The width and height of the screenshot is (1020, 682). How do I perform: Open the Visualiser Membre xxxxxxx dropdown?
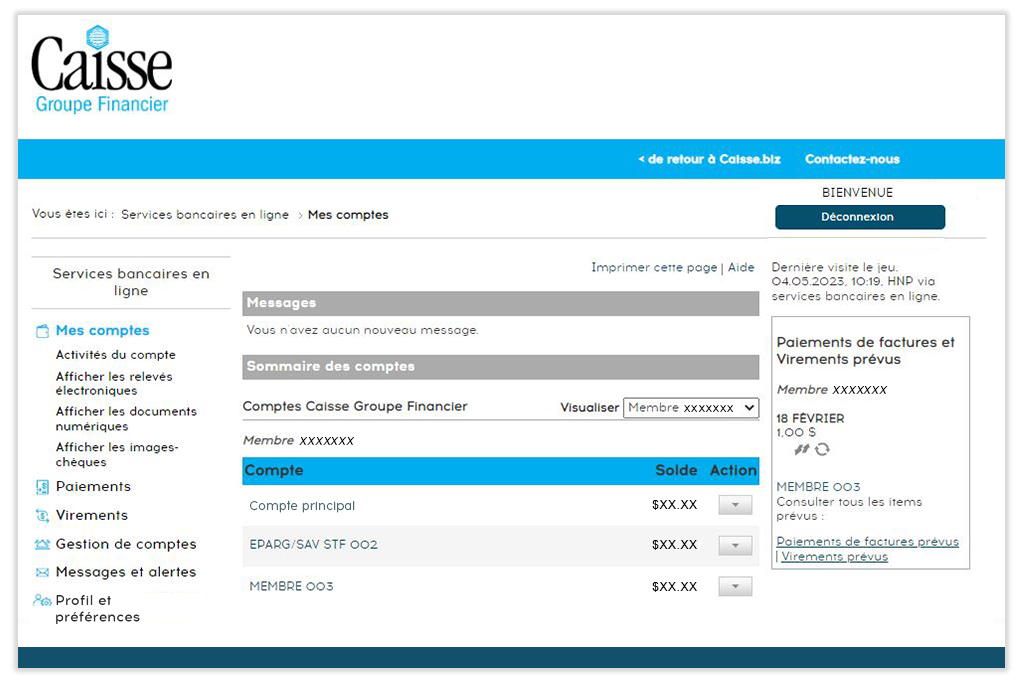point(691,407)
